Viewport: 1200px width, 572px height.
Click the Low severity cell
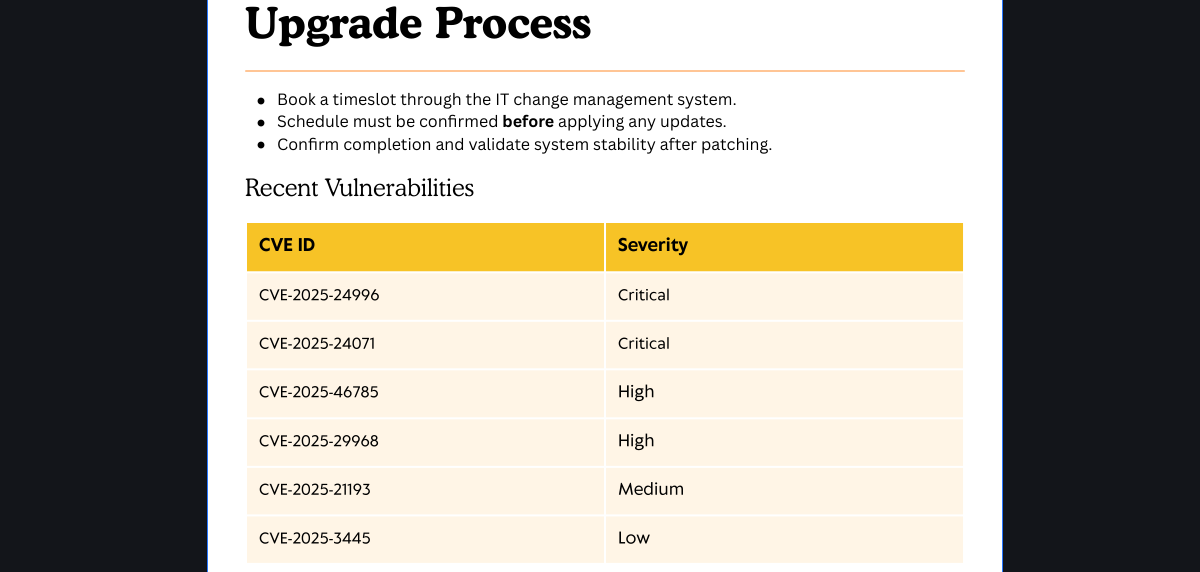pyautogui.click(x=633, y=538)
